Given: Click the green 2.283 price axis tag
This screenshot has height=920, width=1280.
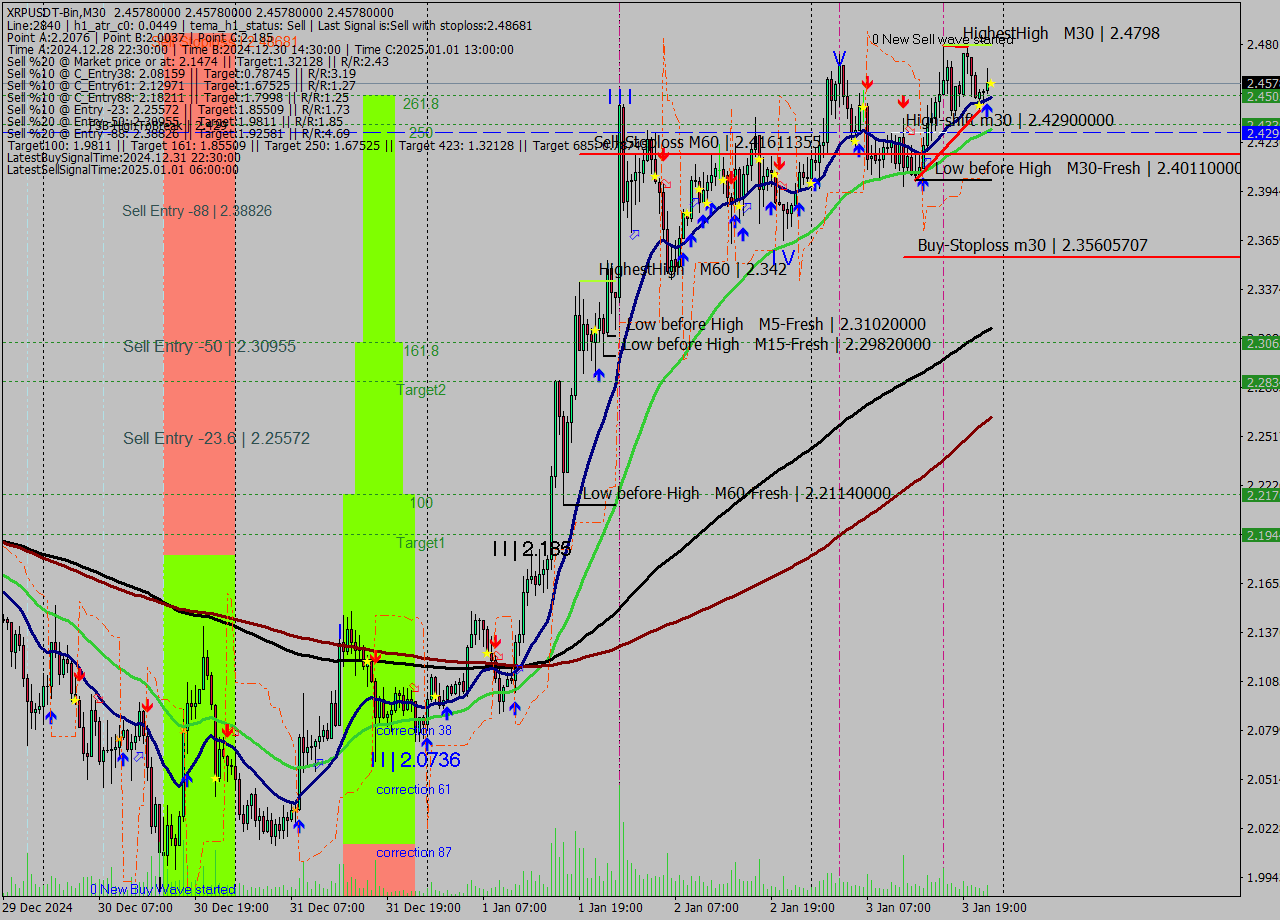Looking at the screenshot, I should [1260, 382].
